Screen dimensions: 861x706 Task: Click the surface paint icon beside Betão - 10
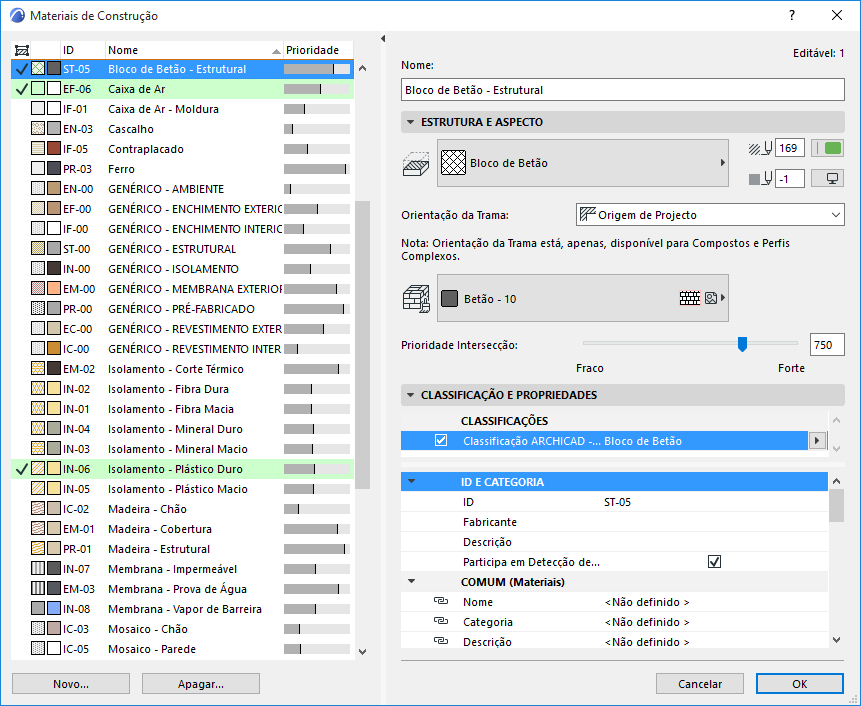[x=416, y=299]
